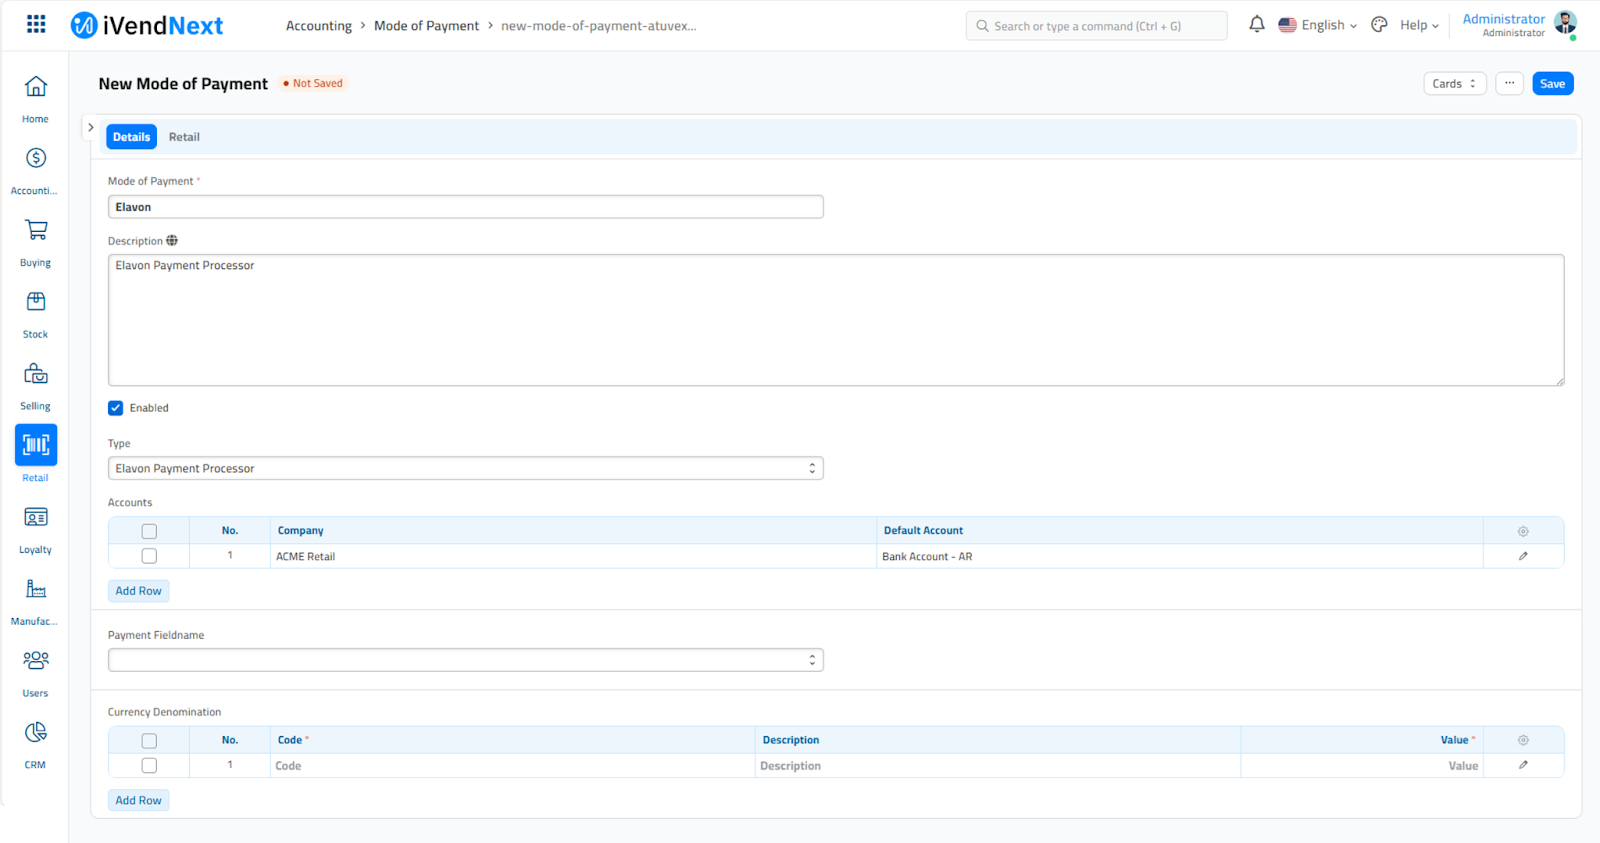The width and height of the screenshot is (1600, 843).
Task: Click the iVendNext logo
Action: (147, 25)
